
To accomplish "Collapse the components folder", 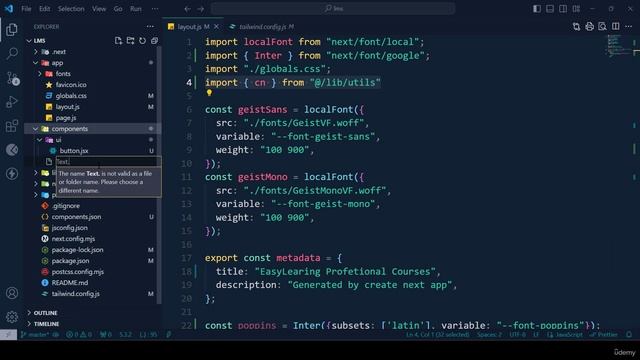I will click(36, 129).
